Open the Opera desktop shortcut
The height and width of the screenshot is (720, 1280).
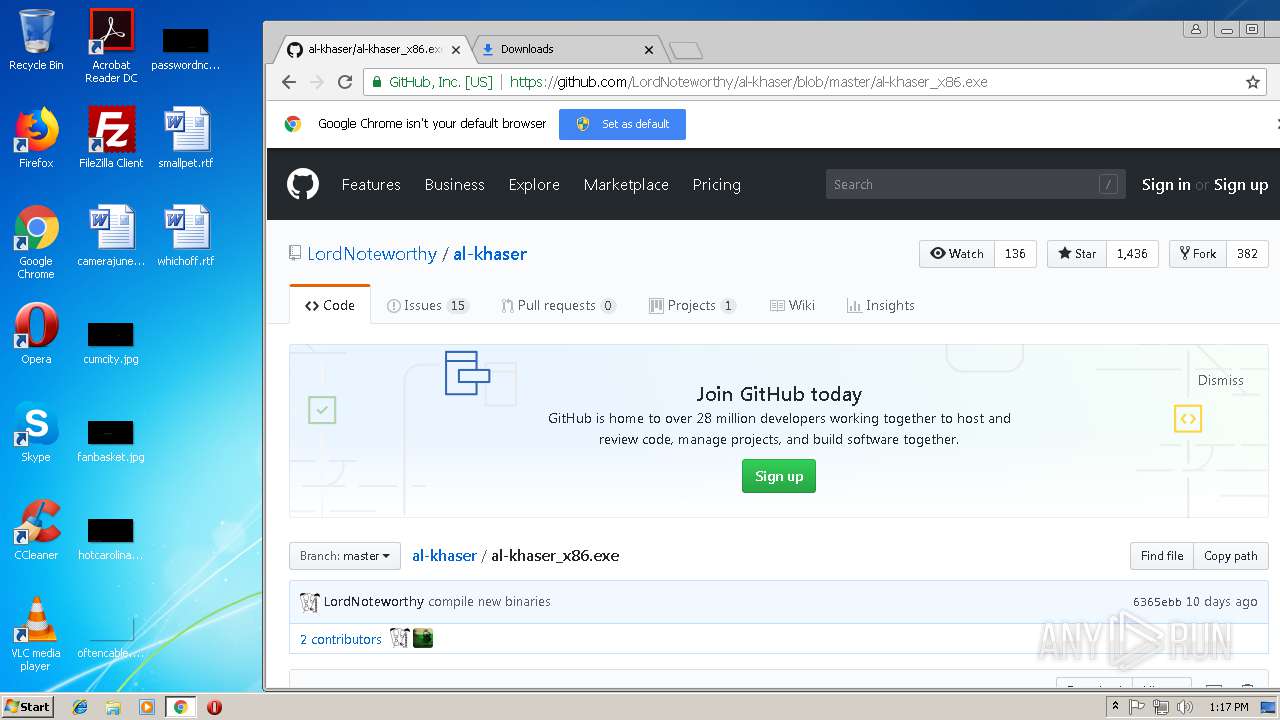[x=36, y=334]
